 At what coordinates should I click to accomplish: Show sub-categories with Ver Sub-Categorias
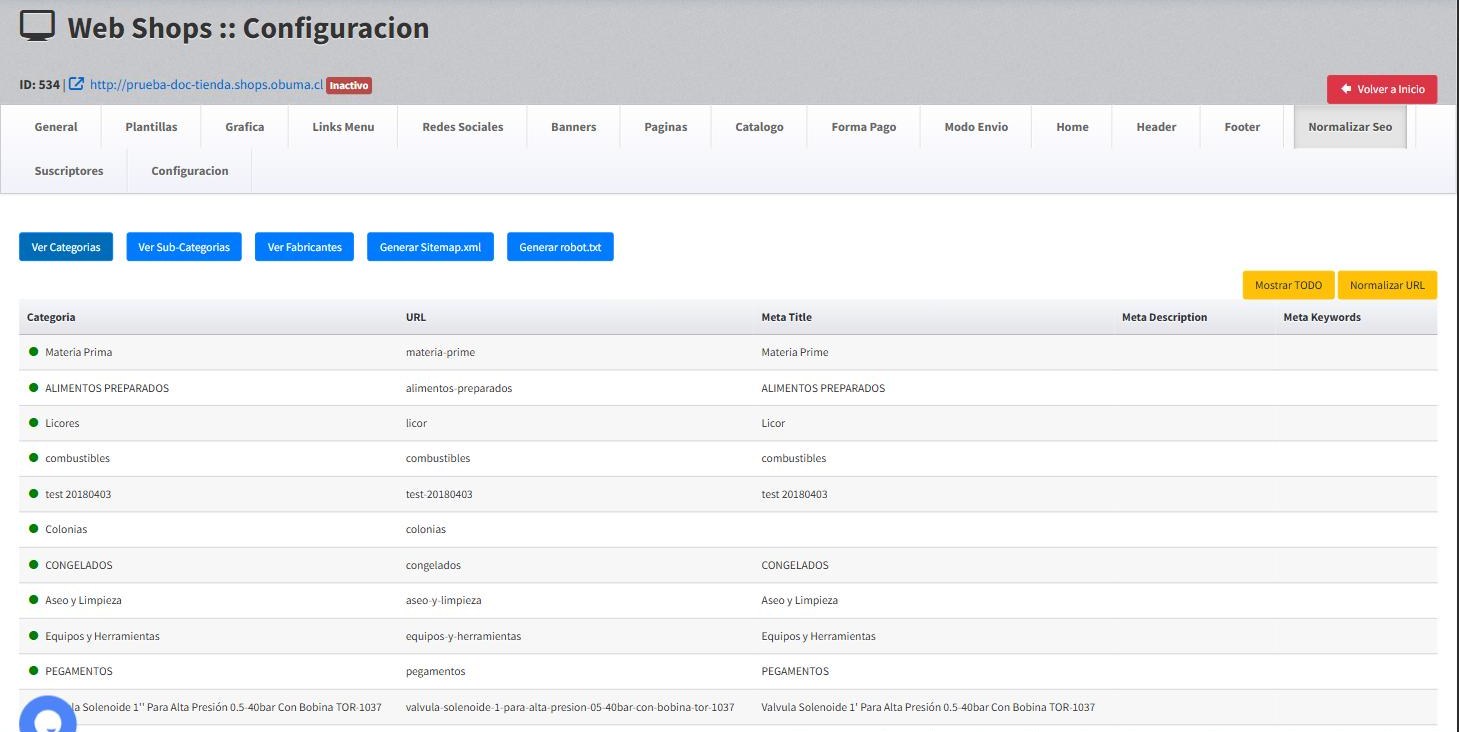(x=184, y=247)
